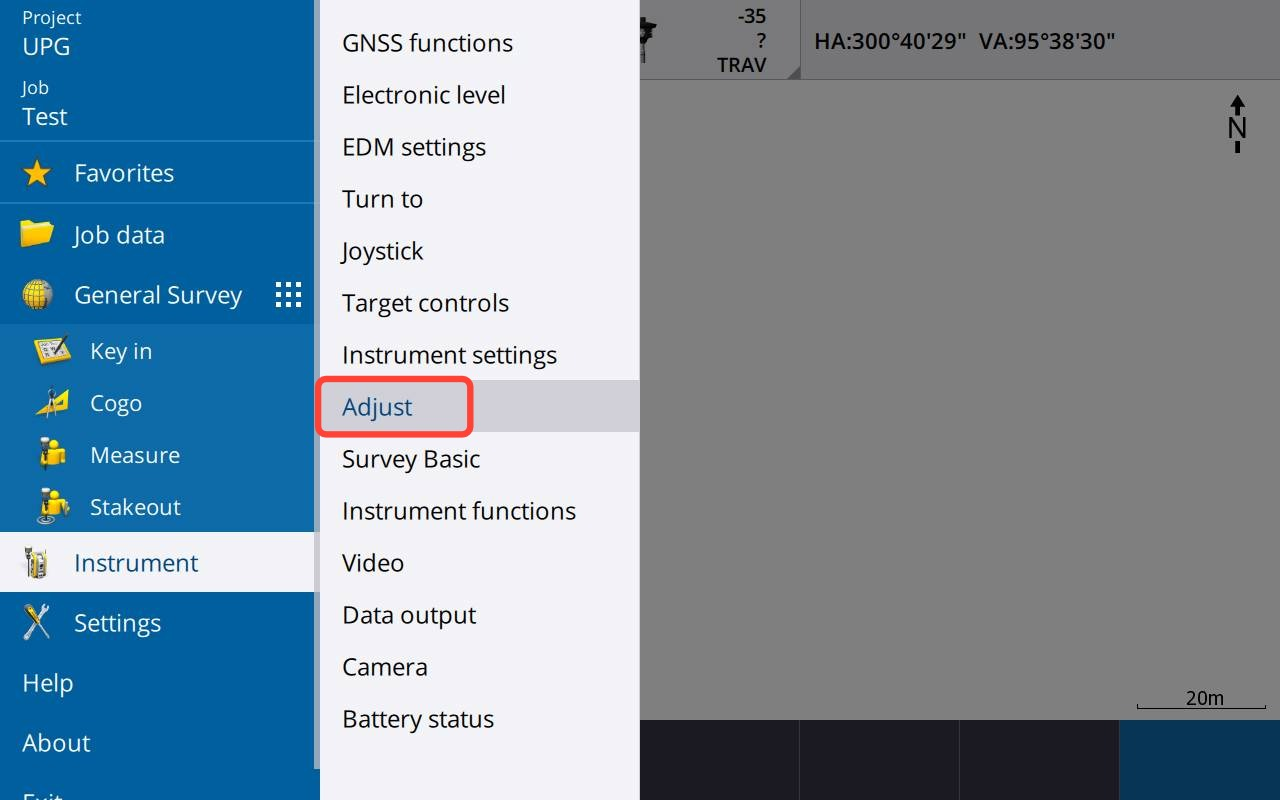The image size is (1280, 800).
Task: Open the app switcher grid beside General Survey
Action: click(288, 295)
